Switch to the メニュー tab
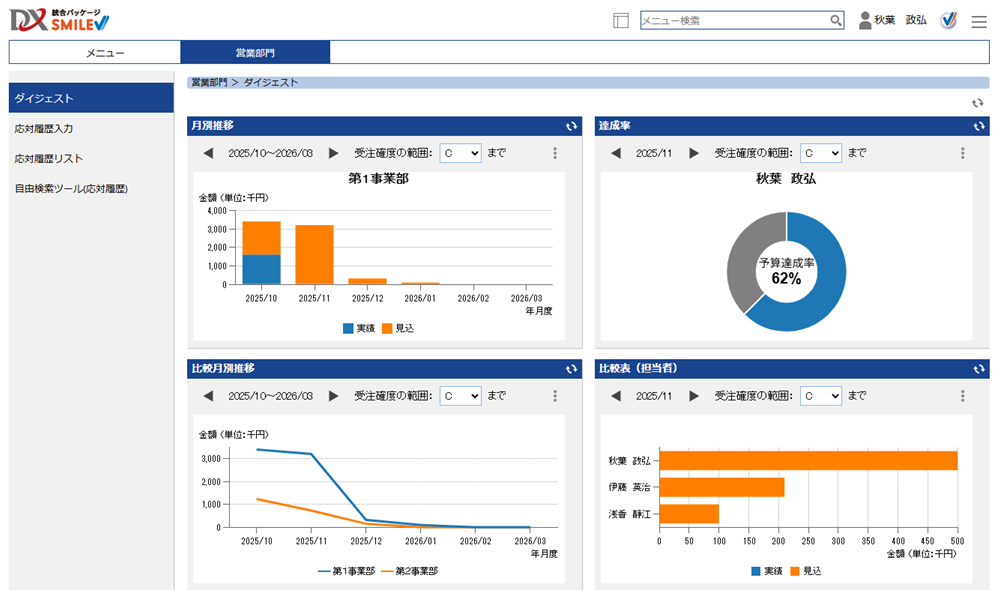Screen dimensions: 1002x601 [95, 52]
